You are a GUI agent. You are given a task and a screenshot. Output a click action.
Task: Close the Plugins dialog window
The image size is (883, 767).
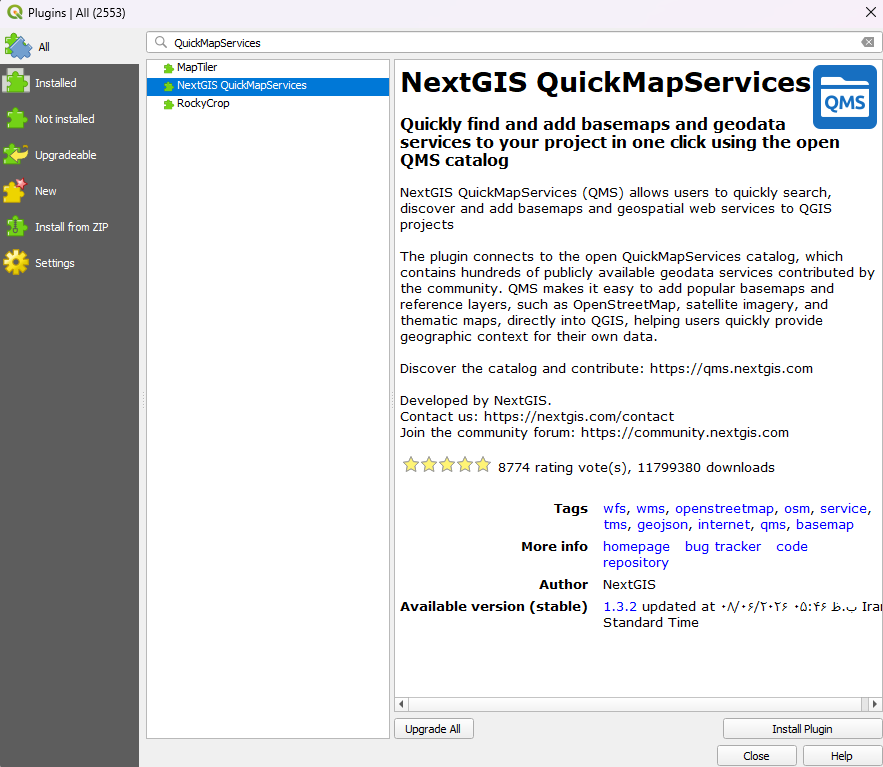click(871, 12)
